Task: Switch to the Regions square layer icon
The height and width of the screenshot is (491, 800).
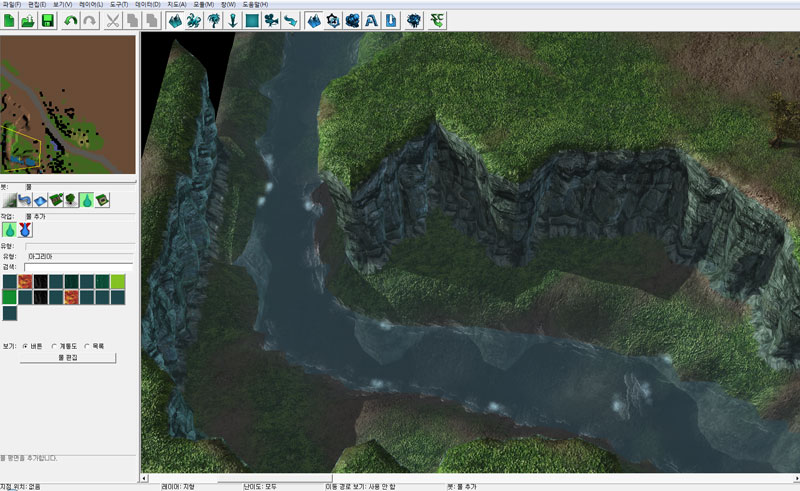Action: (x=252, y=21)
